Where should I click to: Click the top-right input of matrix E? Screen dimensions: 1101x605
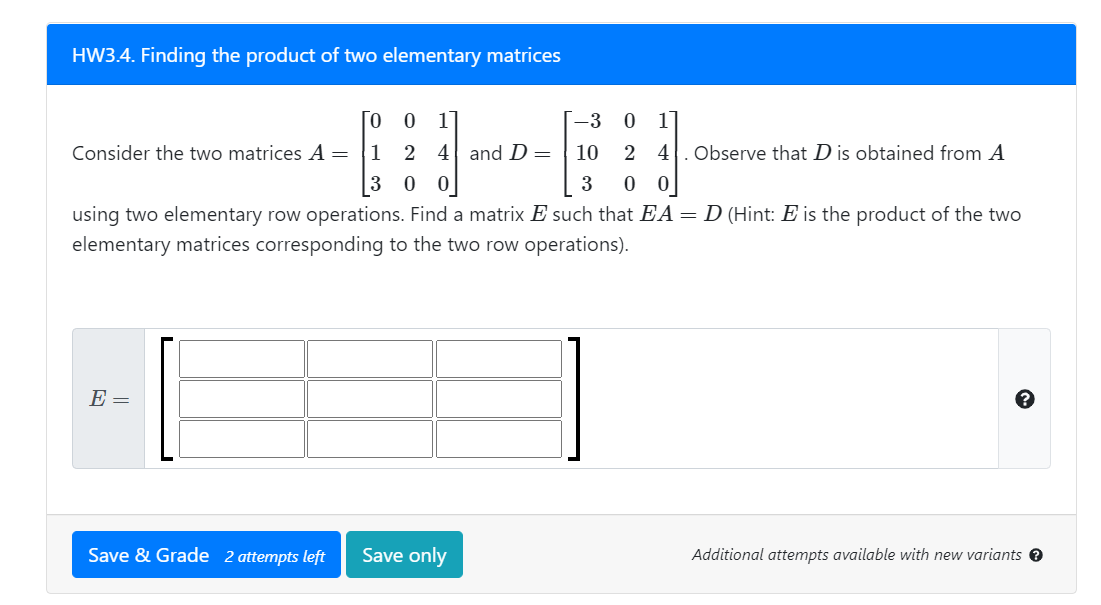click(498, 358)
